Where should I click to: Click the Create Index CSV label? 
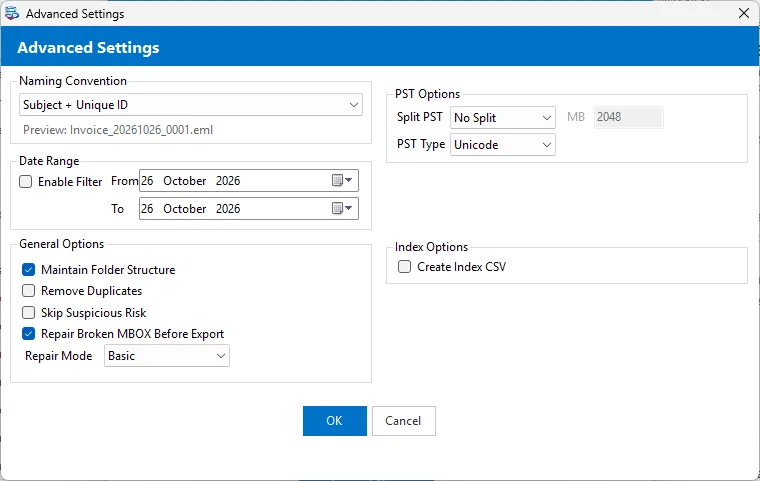(461, 267)
